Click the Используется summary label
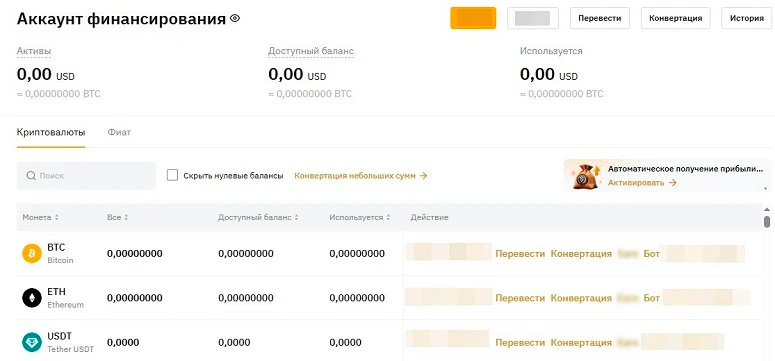 551,51
